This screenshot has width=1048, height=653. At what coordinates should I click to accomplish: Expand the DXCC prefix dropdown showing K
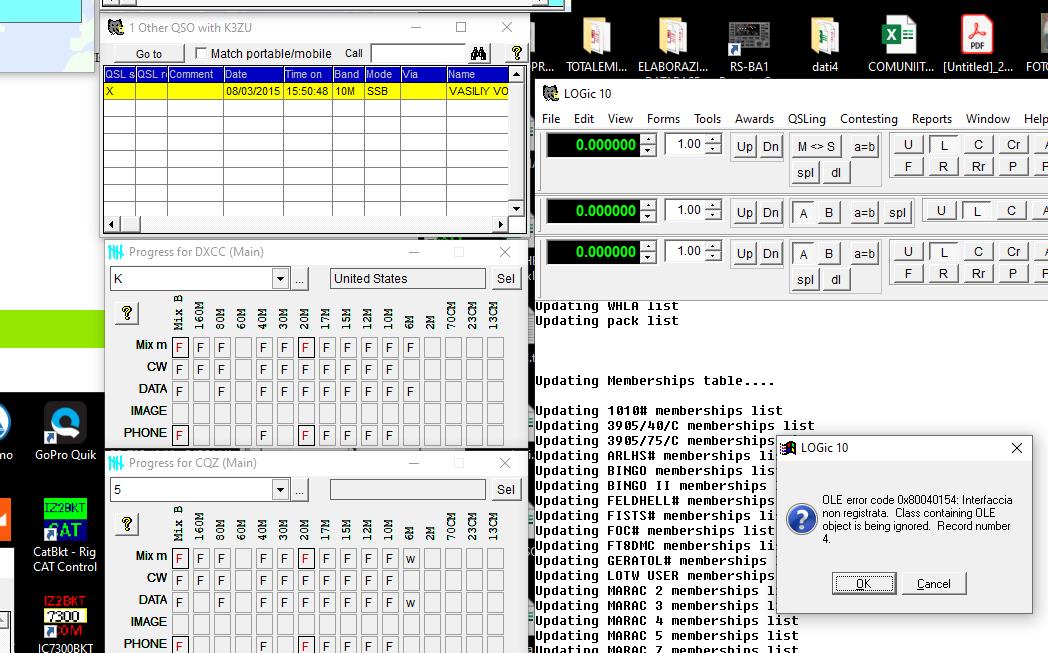pyautogui.click(x=280, y=279)
